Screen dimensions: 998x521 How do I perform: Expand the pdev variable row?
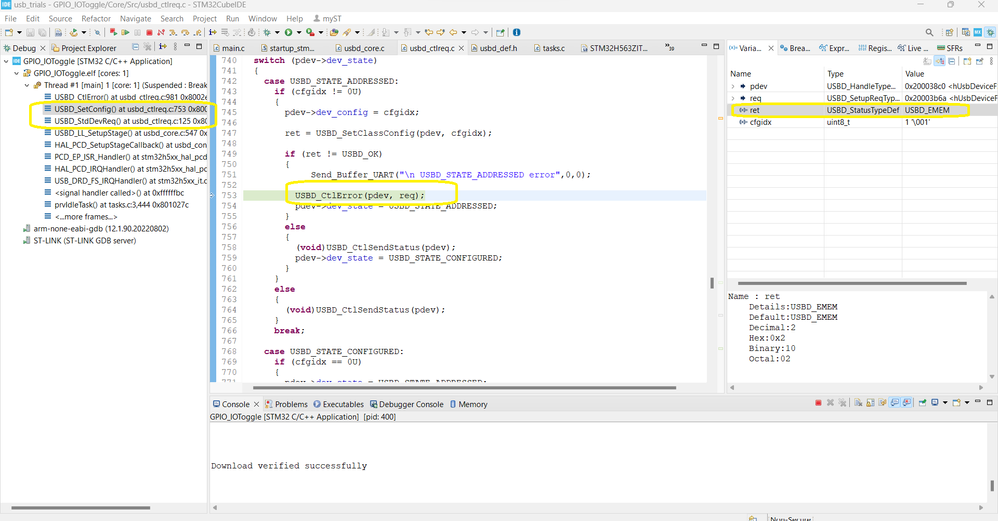733,86
